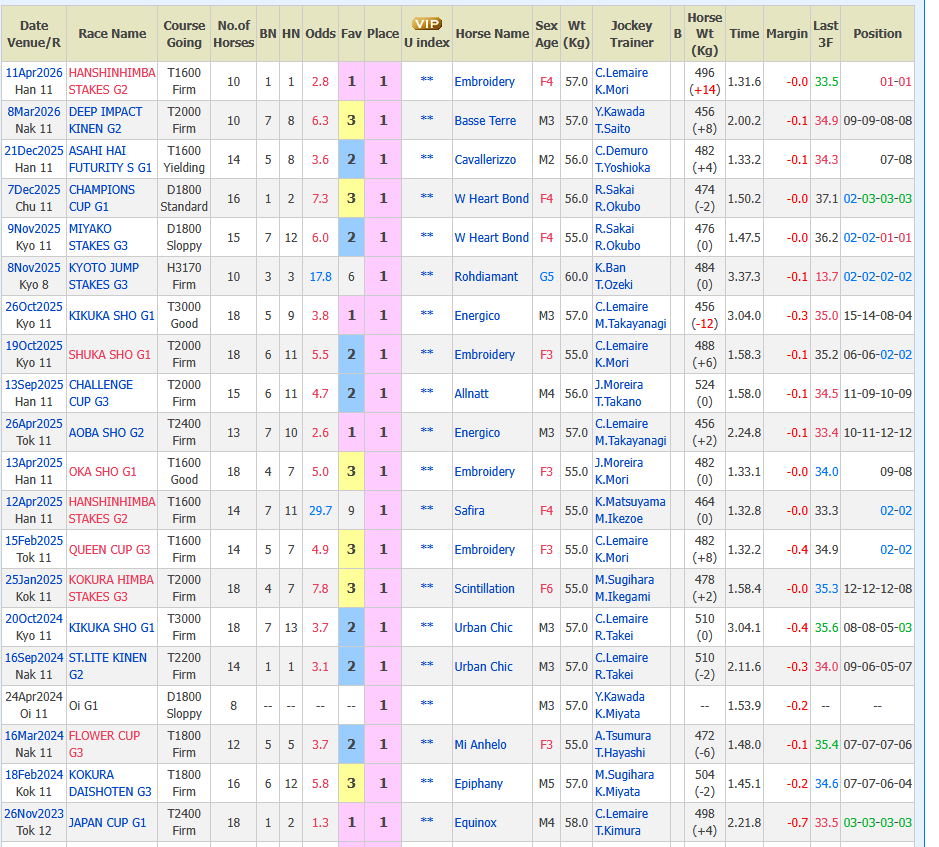This screenshot has width=939, height=847.
Task: Open trainer T.Takano's page
Action: point(618,401)
